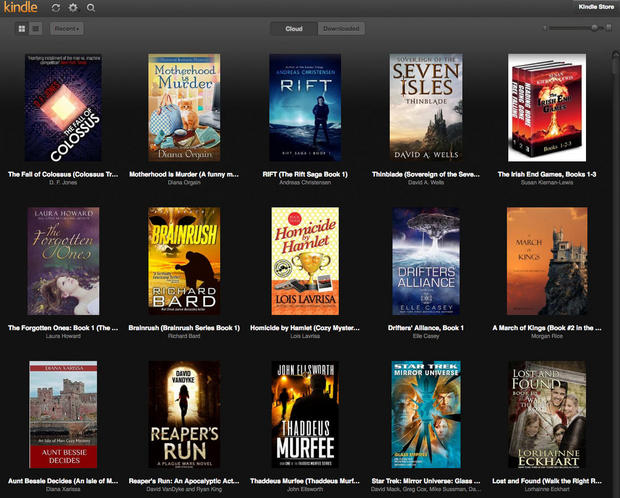Click title text 'The Fall of Colossus (Colossus Tr...'
The height and width of the screenshot is (498, 620).
coord(63,174)
